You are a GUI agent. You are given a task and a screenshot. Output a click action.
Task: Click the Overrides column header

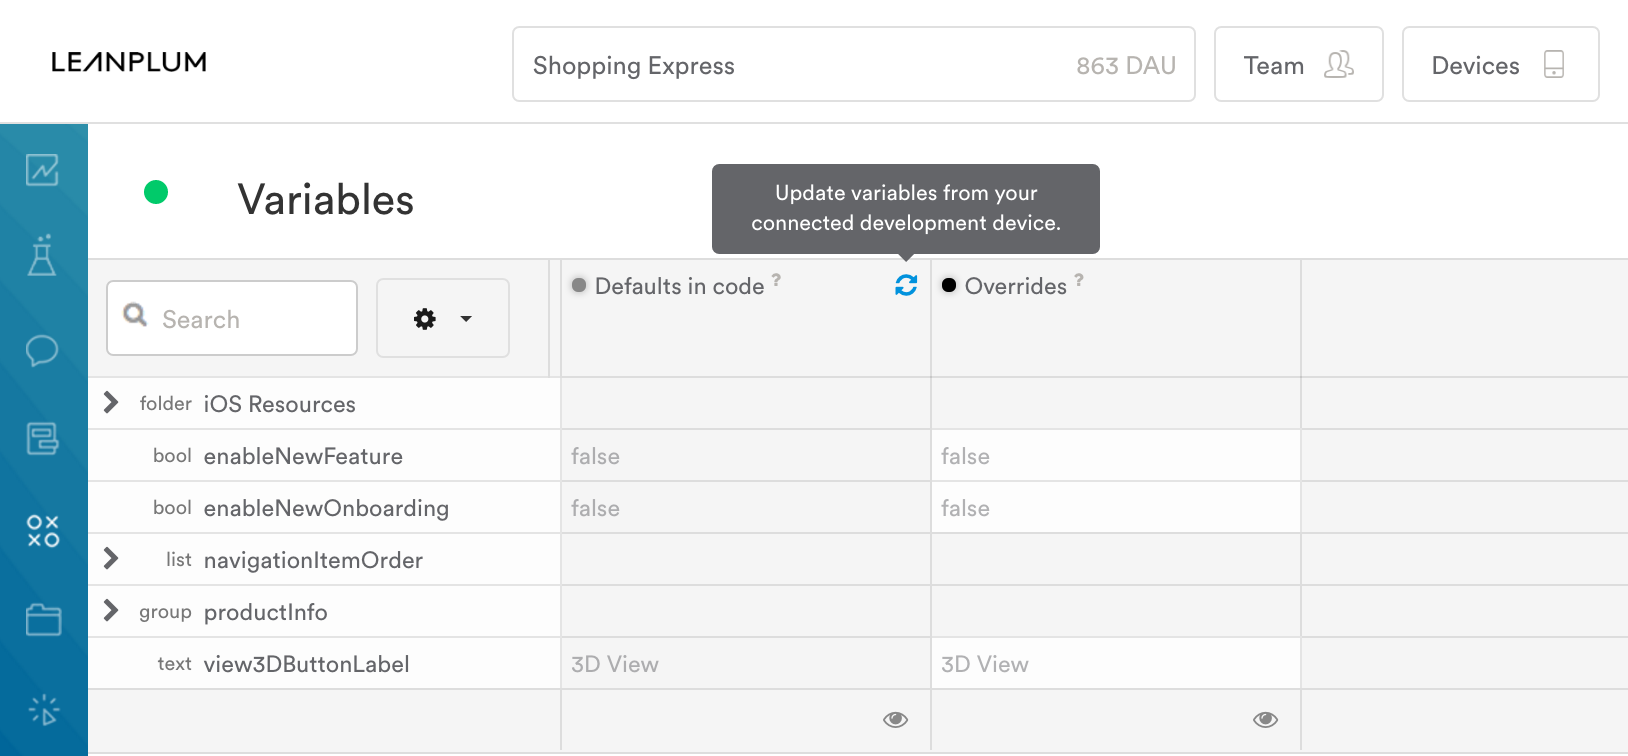point(1016,286)
